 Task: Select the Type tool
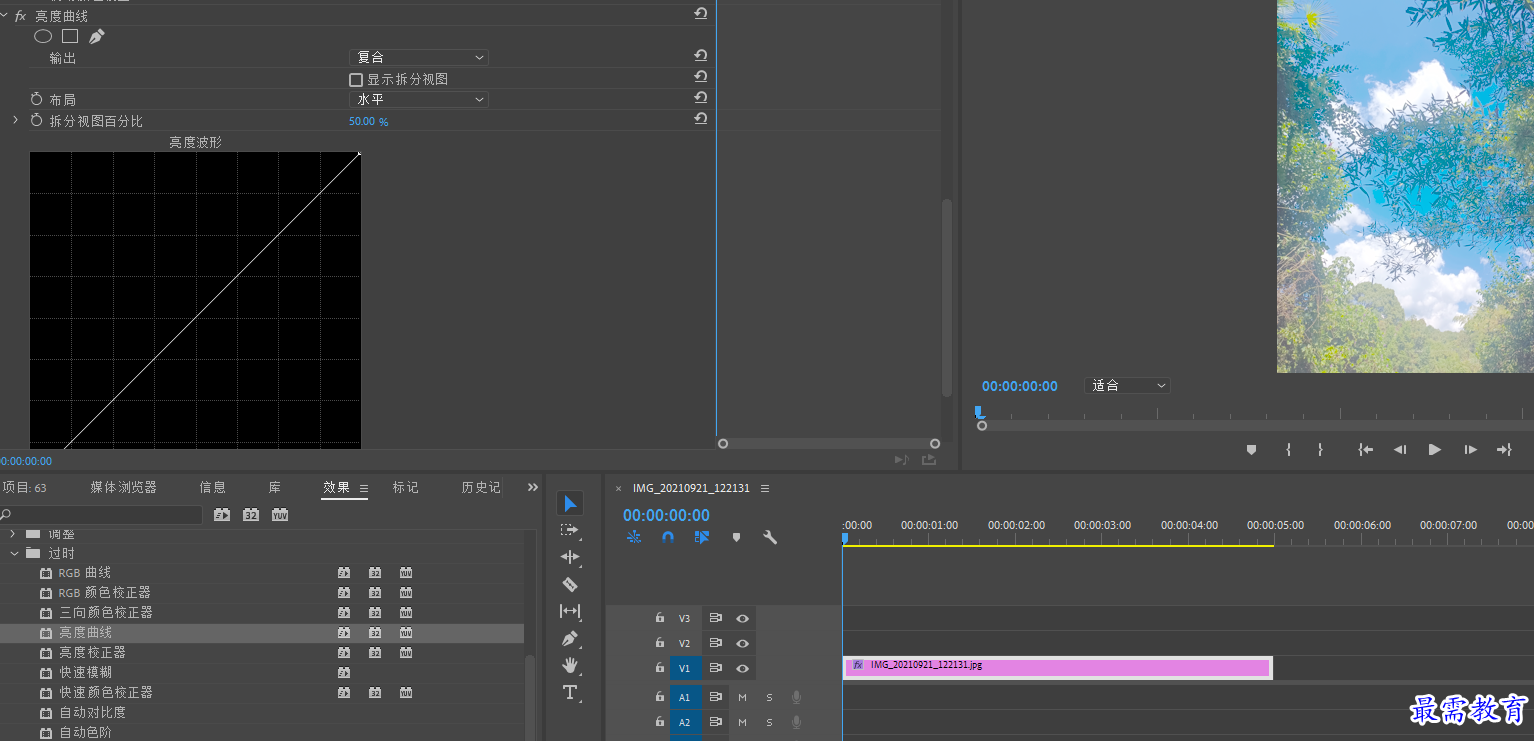(x=570, y=692)
